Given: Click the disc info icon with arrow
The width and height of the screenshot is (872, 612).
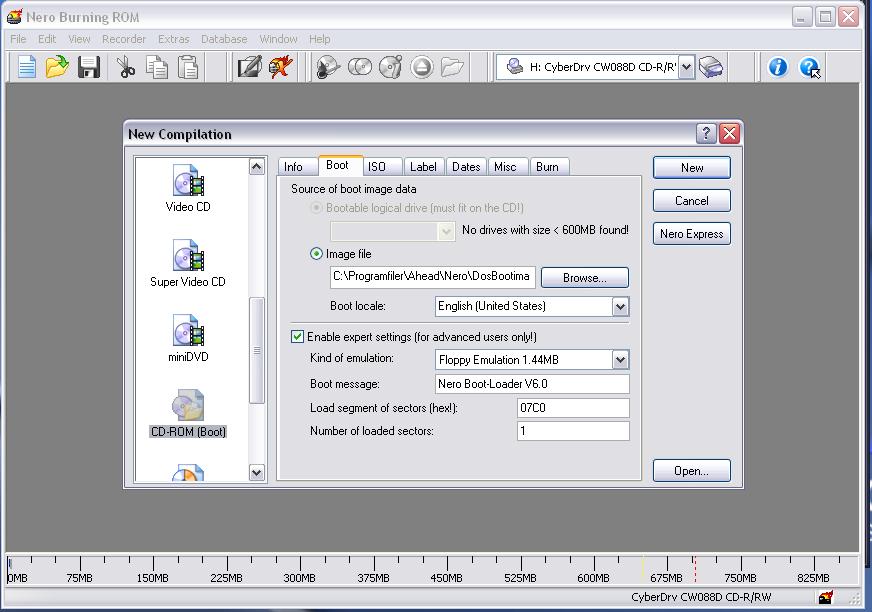Looking at the screenshot, I should point(328,68).
